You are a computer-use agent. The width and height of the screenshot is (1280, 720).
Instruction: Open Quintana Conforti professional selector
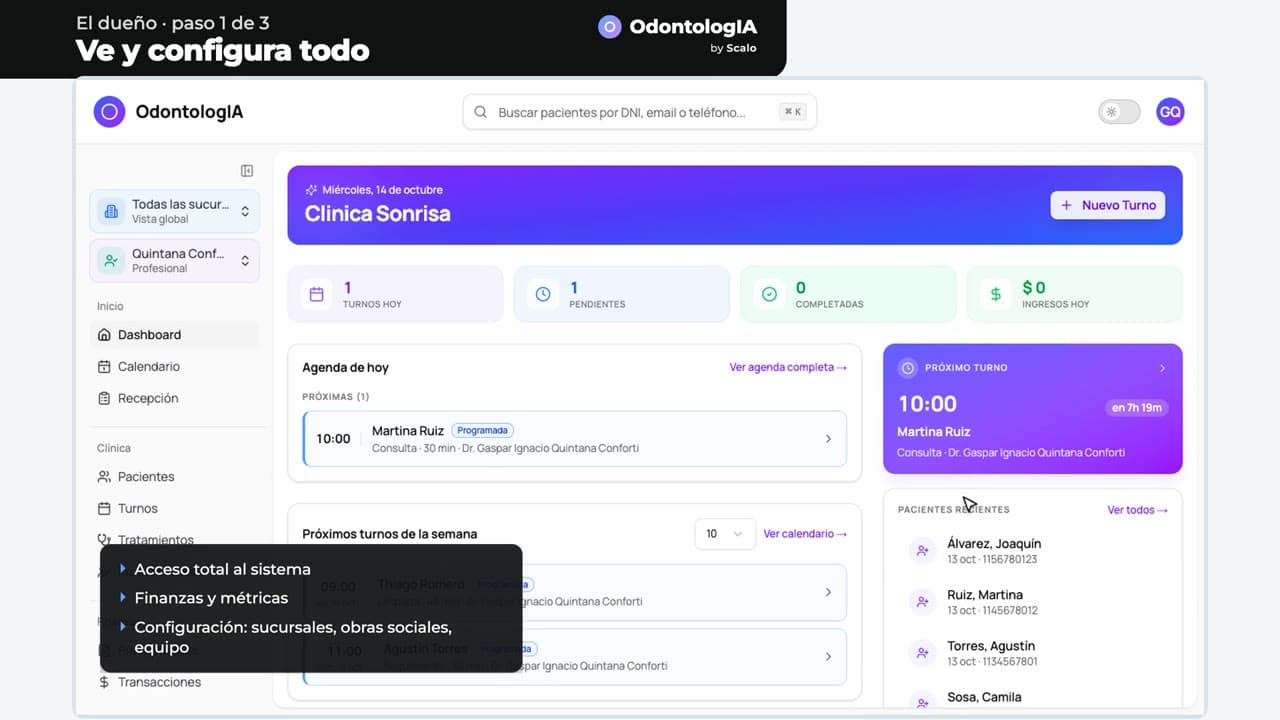174,260
